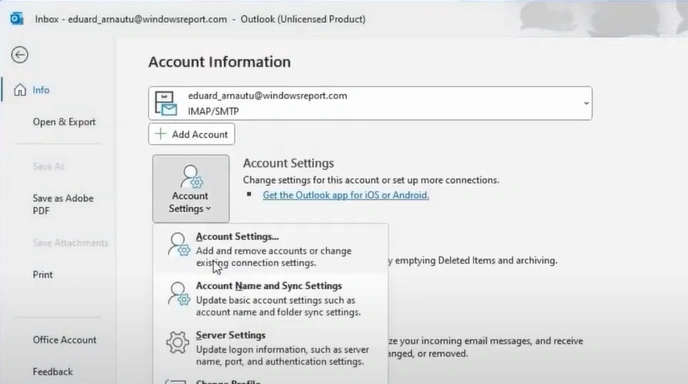Image resolution: width=688 pixels, height=384 pixels.
Task: Choose Account Name and Sync Settings
Action: (271, 298)
